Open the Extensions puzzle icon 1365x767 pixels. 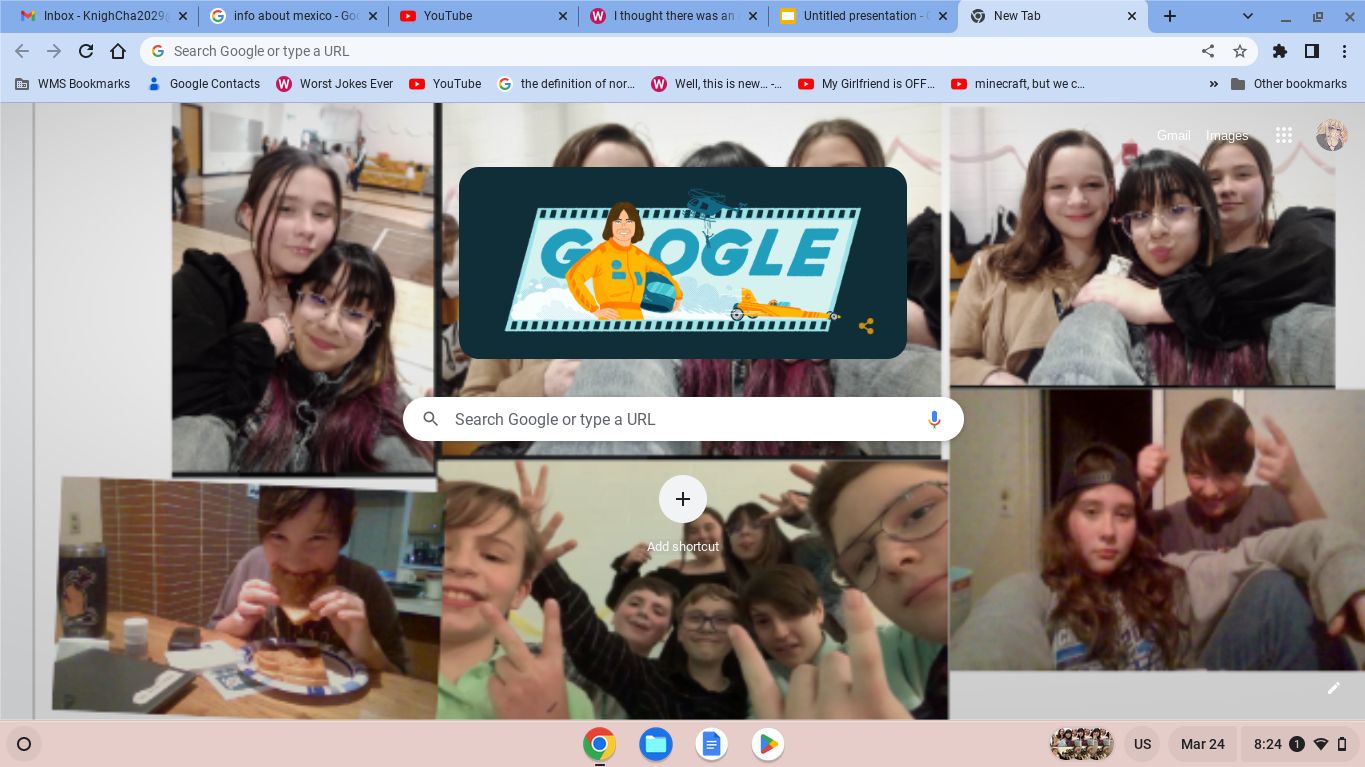pos(1280,51)
